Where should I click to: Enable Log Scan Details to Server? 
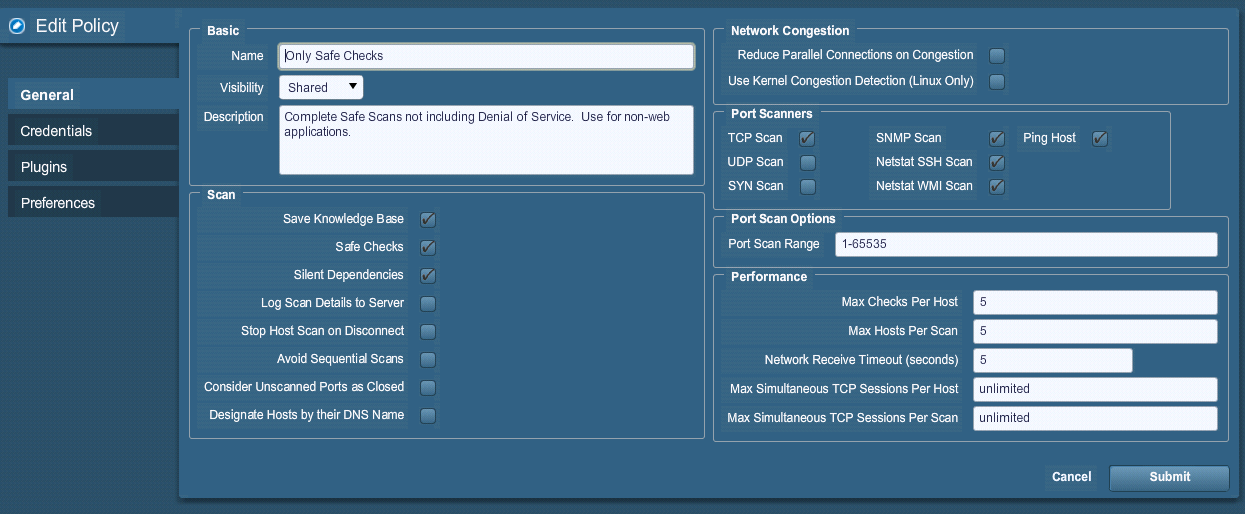tap(428, 303)
